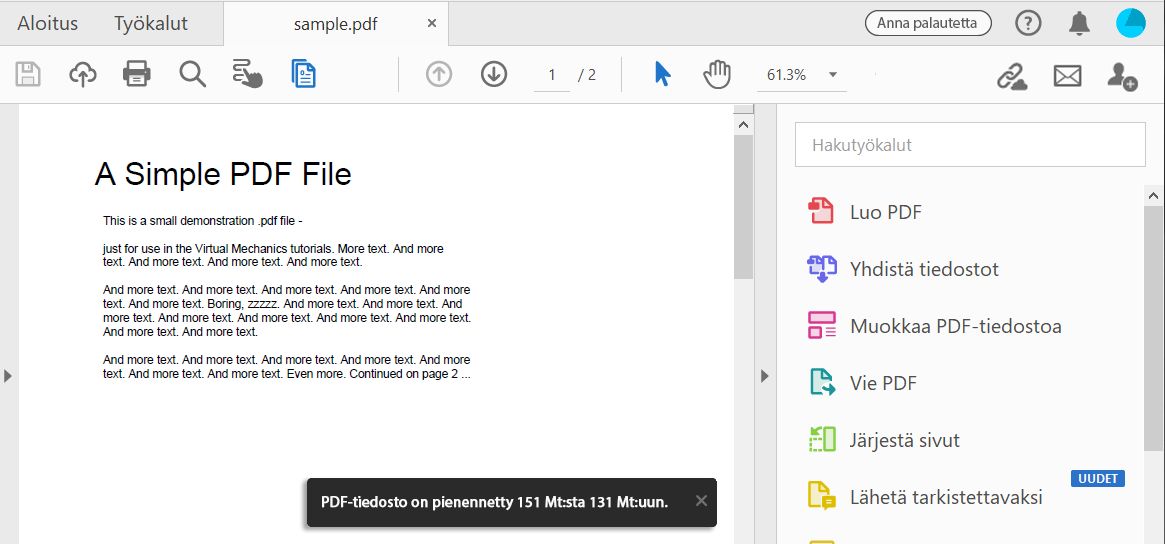The width and height of the screenshot is (1165, 544).
Task: Click the text 'This is a small demonstration .pdf file -'
Action: [x=203, y=221]
